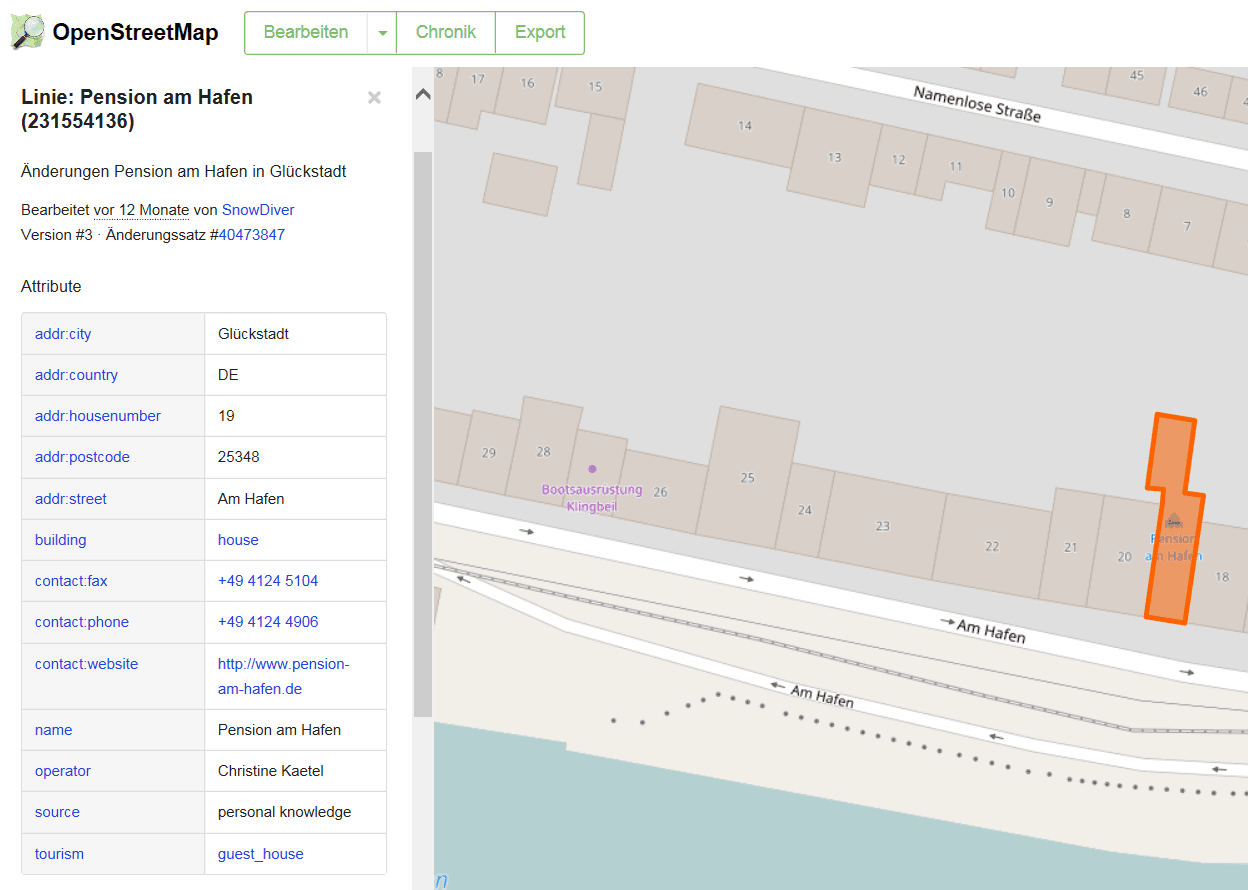Viewport: 1248px width, 890px height.
Task: Open the guest_house value link
Action: pos(261,854)
